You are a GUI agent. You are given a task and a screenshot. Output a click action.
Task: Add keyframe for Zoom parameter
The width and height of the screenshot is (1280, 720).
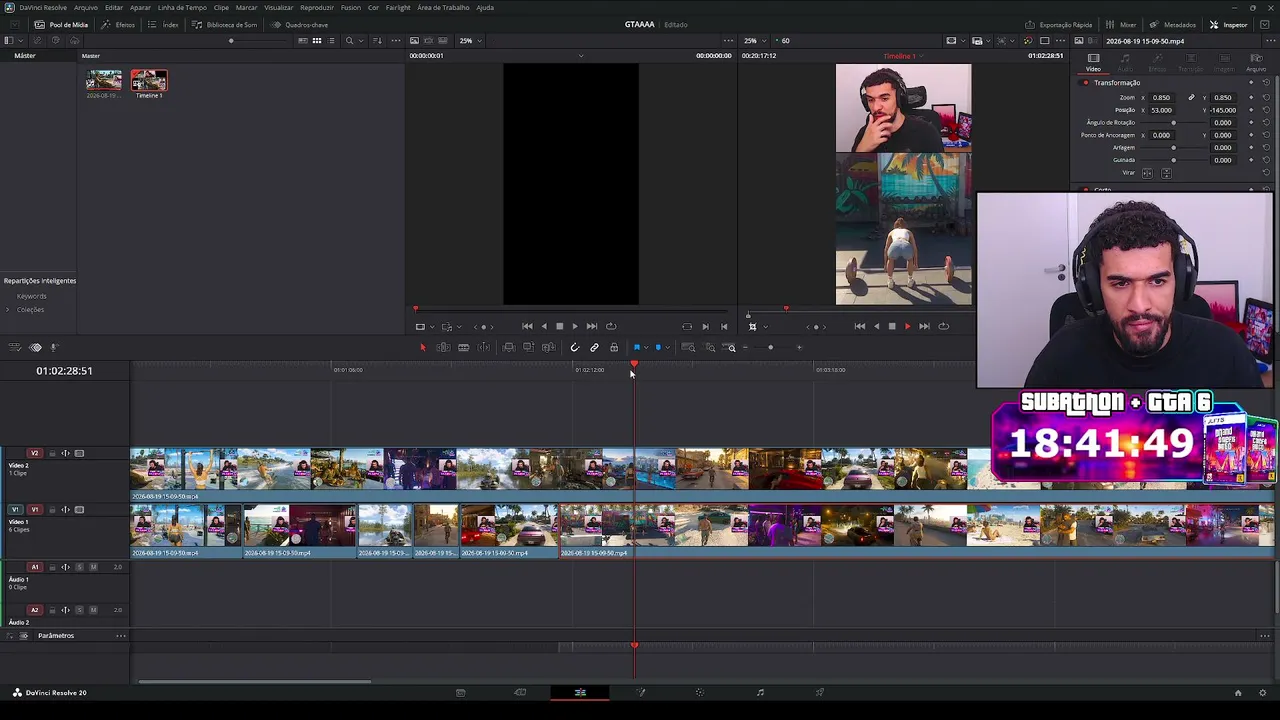click(1250, 98)
